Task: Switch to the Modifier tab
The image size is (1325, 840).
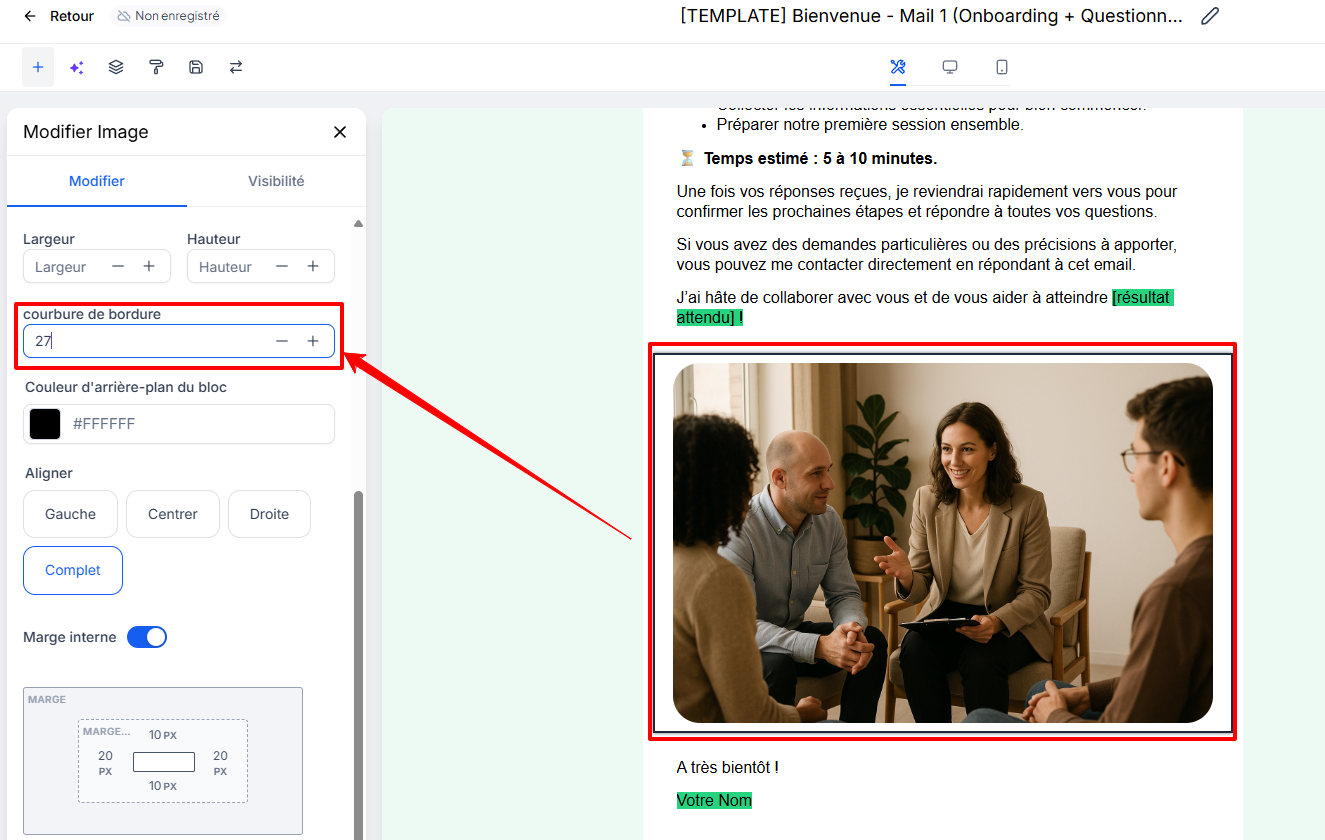Action: [x=97, y=181]
